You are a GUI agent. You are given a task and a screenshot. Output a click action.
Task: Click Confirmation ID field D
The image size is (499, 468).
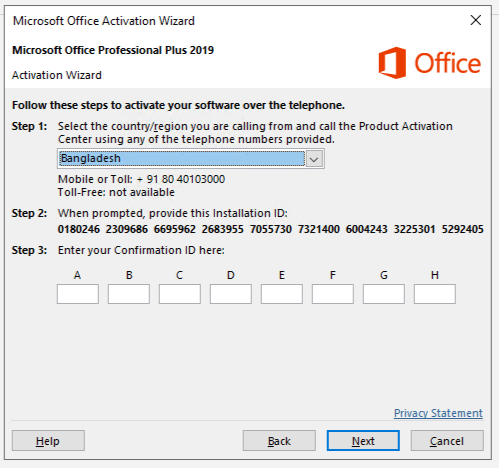(231, 294)
